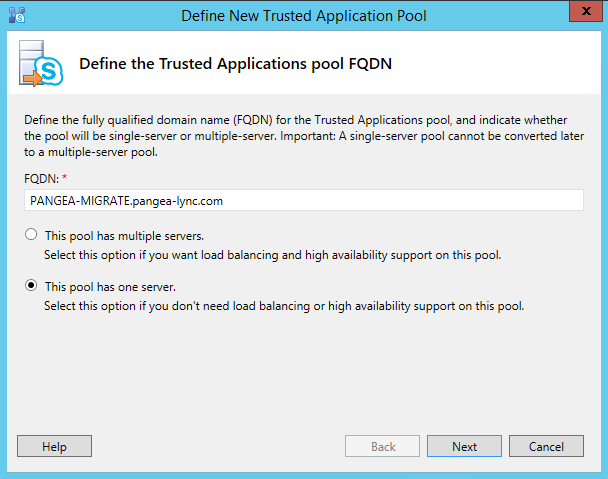This screenshot has height=479, width=608.
Task: Click the orange arrow on the server icon
Action: point(33,78)
